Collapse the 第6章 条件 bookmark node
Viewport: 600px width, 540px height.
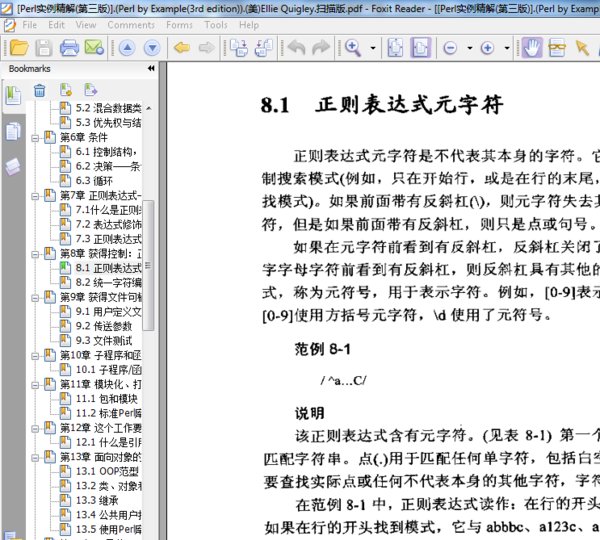click(35, 138)
